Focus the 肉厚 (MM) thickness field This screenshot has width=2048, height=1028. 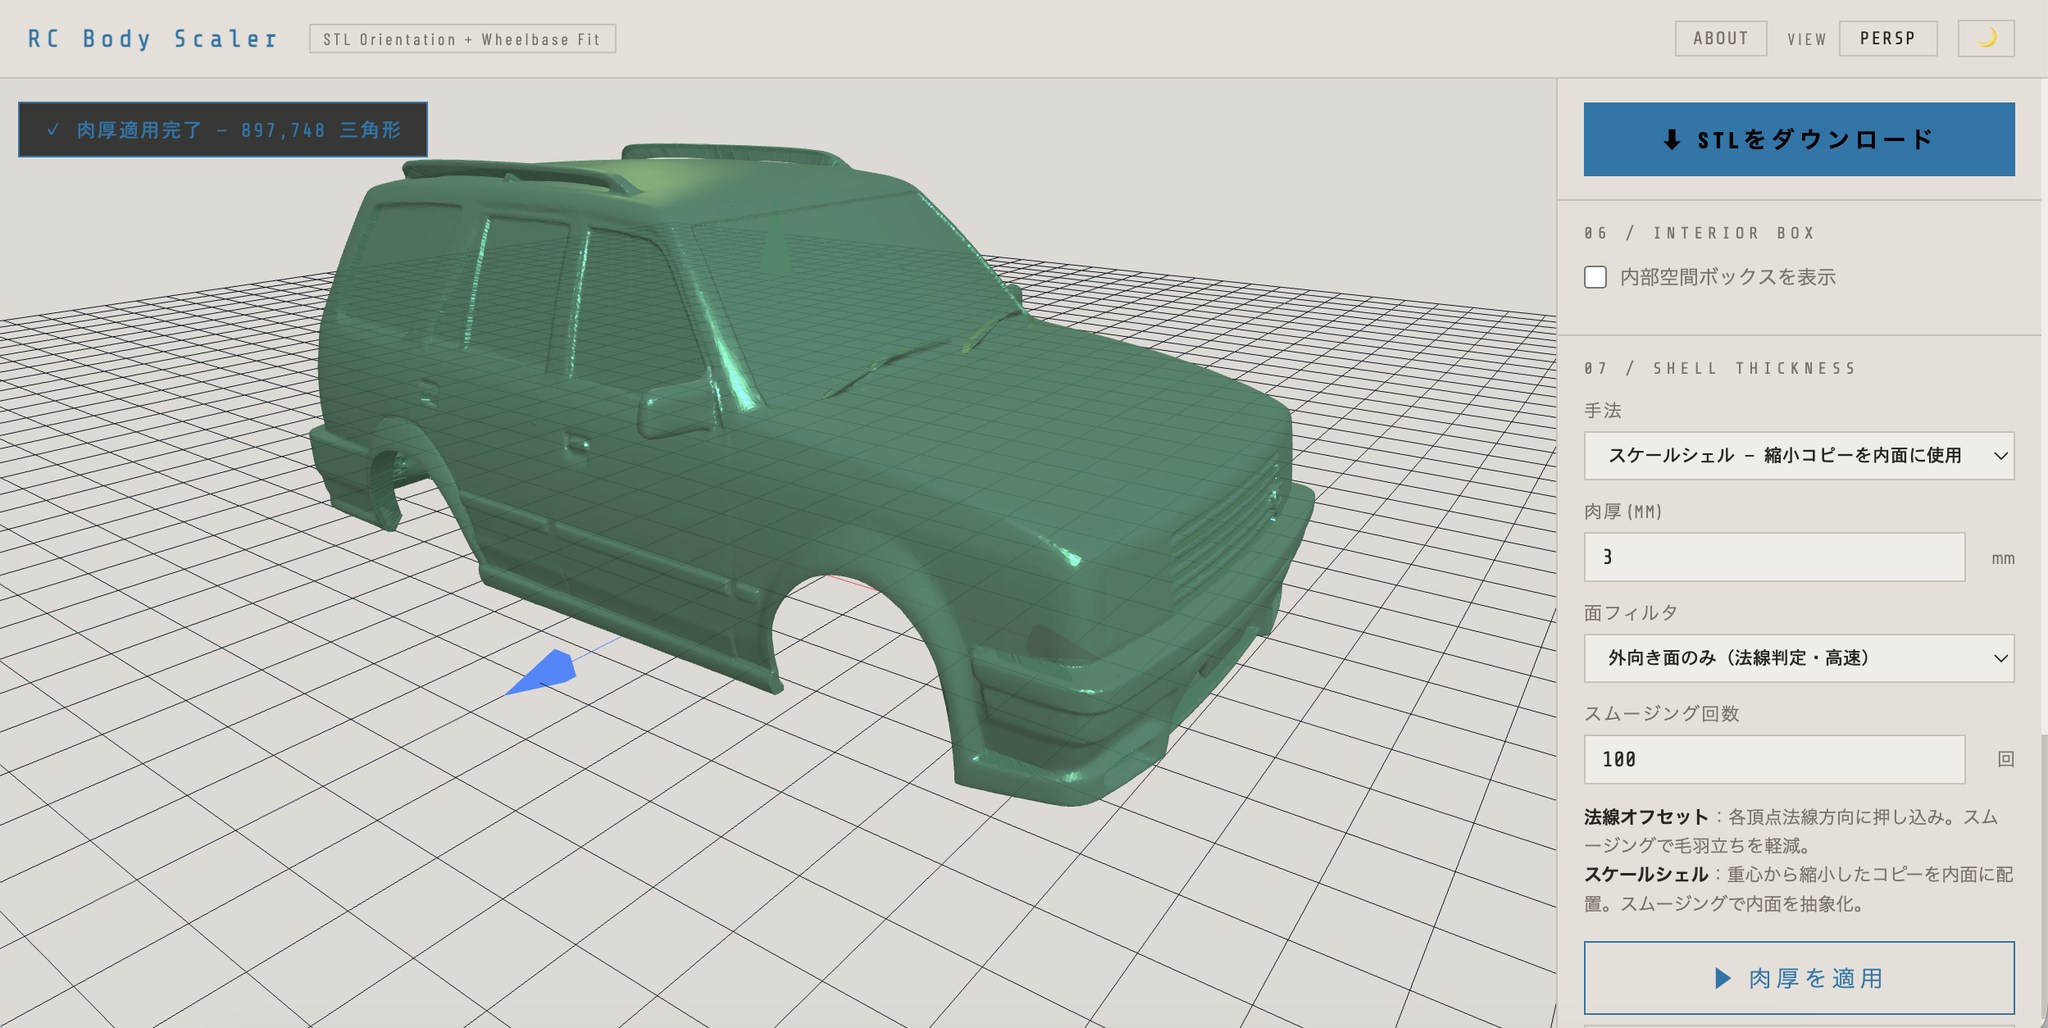coord(1774,557)
